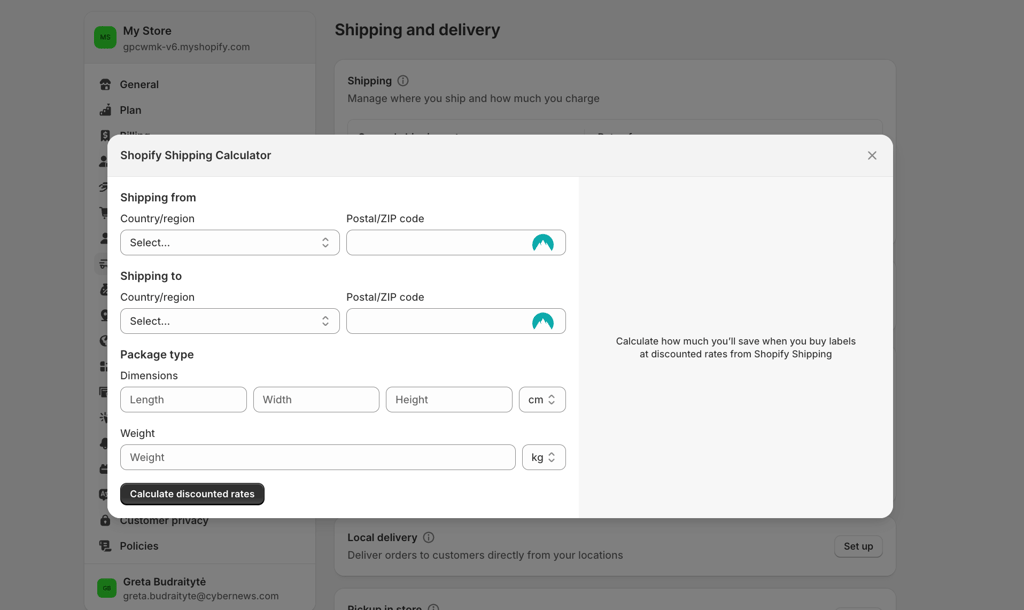
Task: Click Local delivery info icon
Action: pos(428,538)
